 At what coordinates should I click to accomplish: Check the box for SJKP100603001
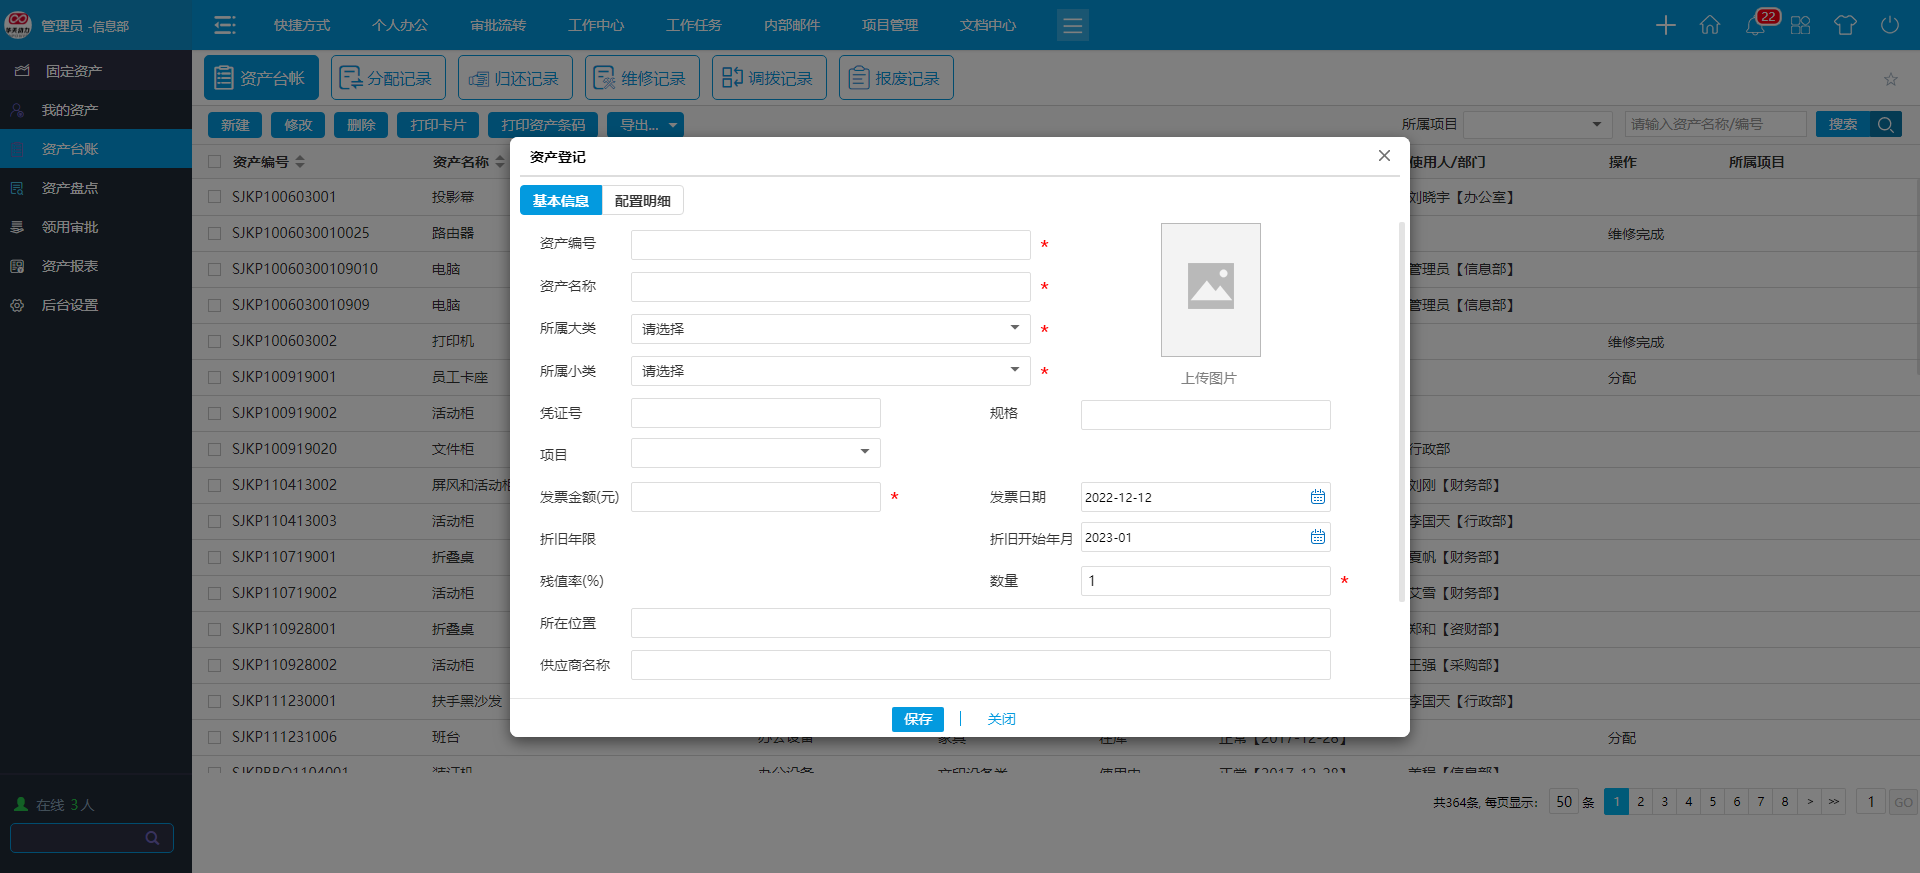(x=214, y=197)
